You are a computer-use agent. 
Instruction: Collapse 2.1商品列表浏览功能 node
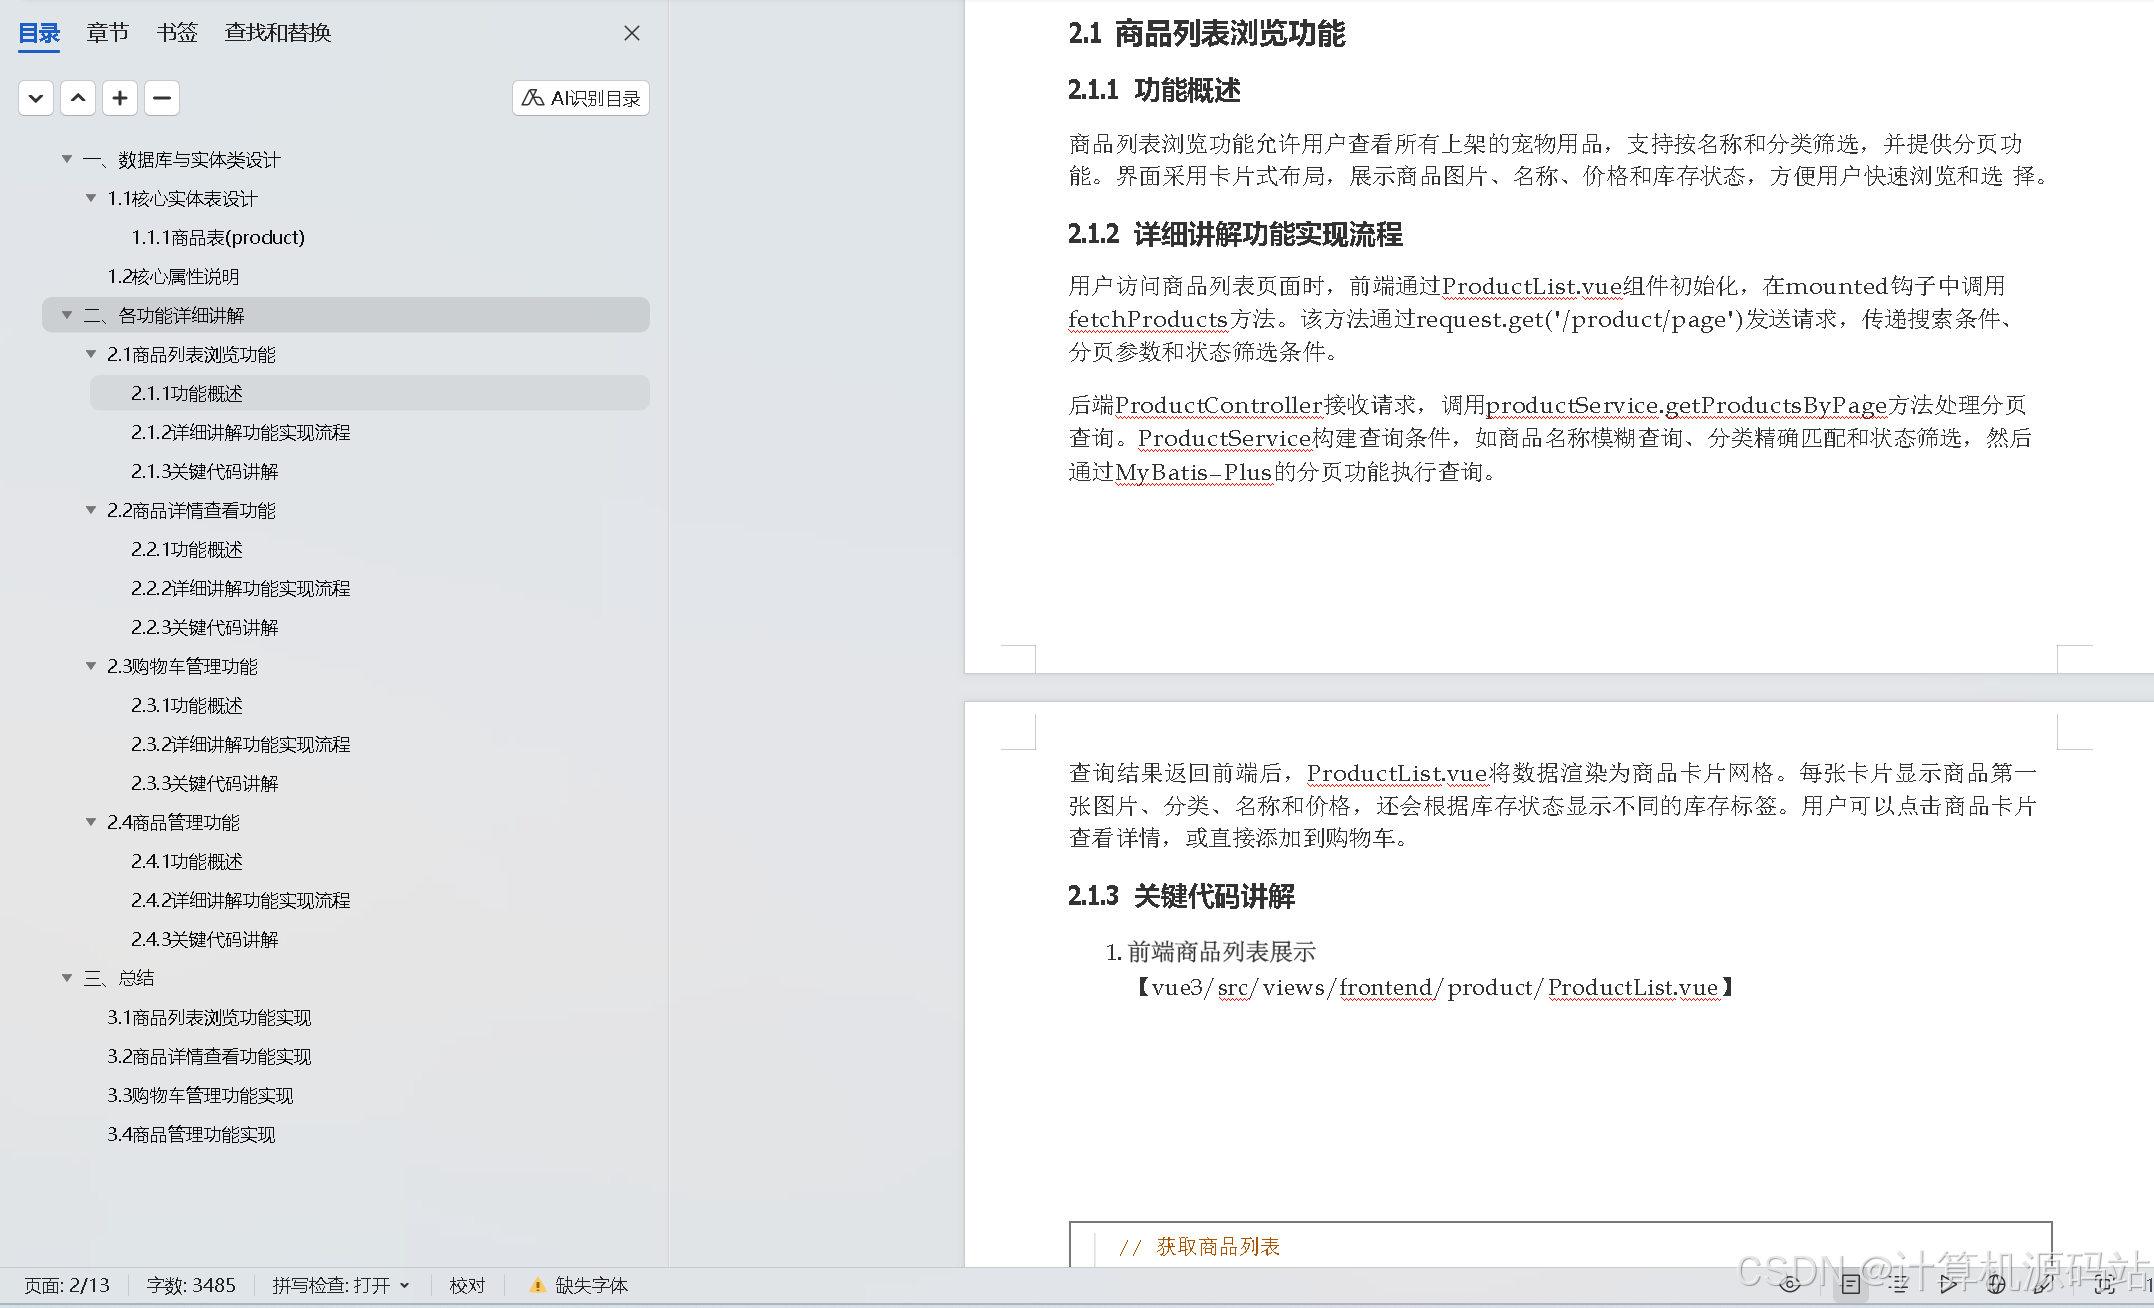pos(91,354)
